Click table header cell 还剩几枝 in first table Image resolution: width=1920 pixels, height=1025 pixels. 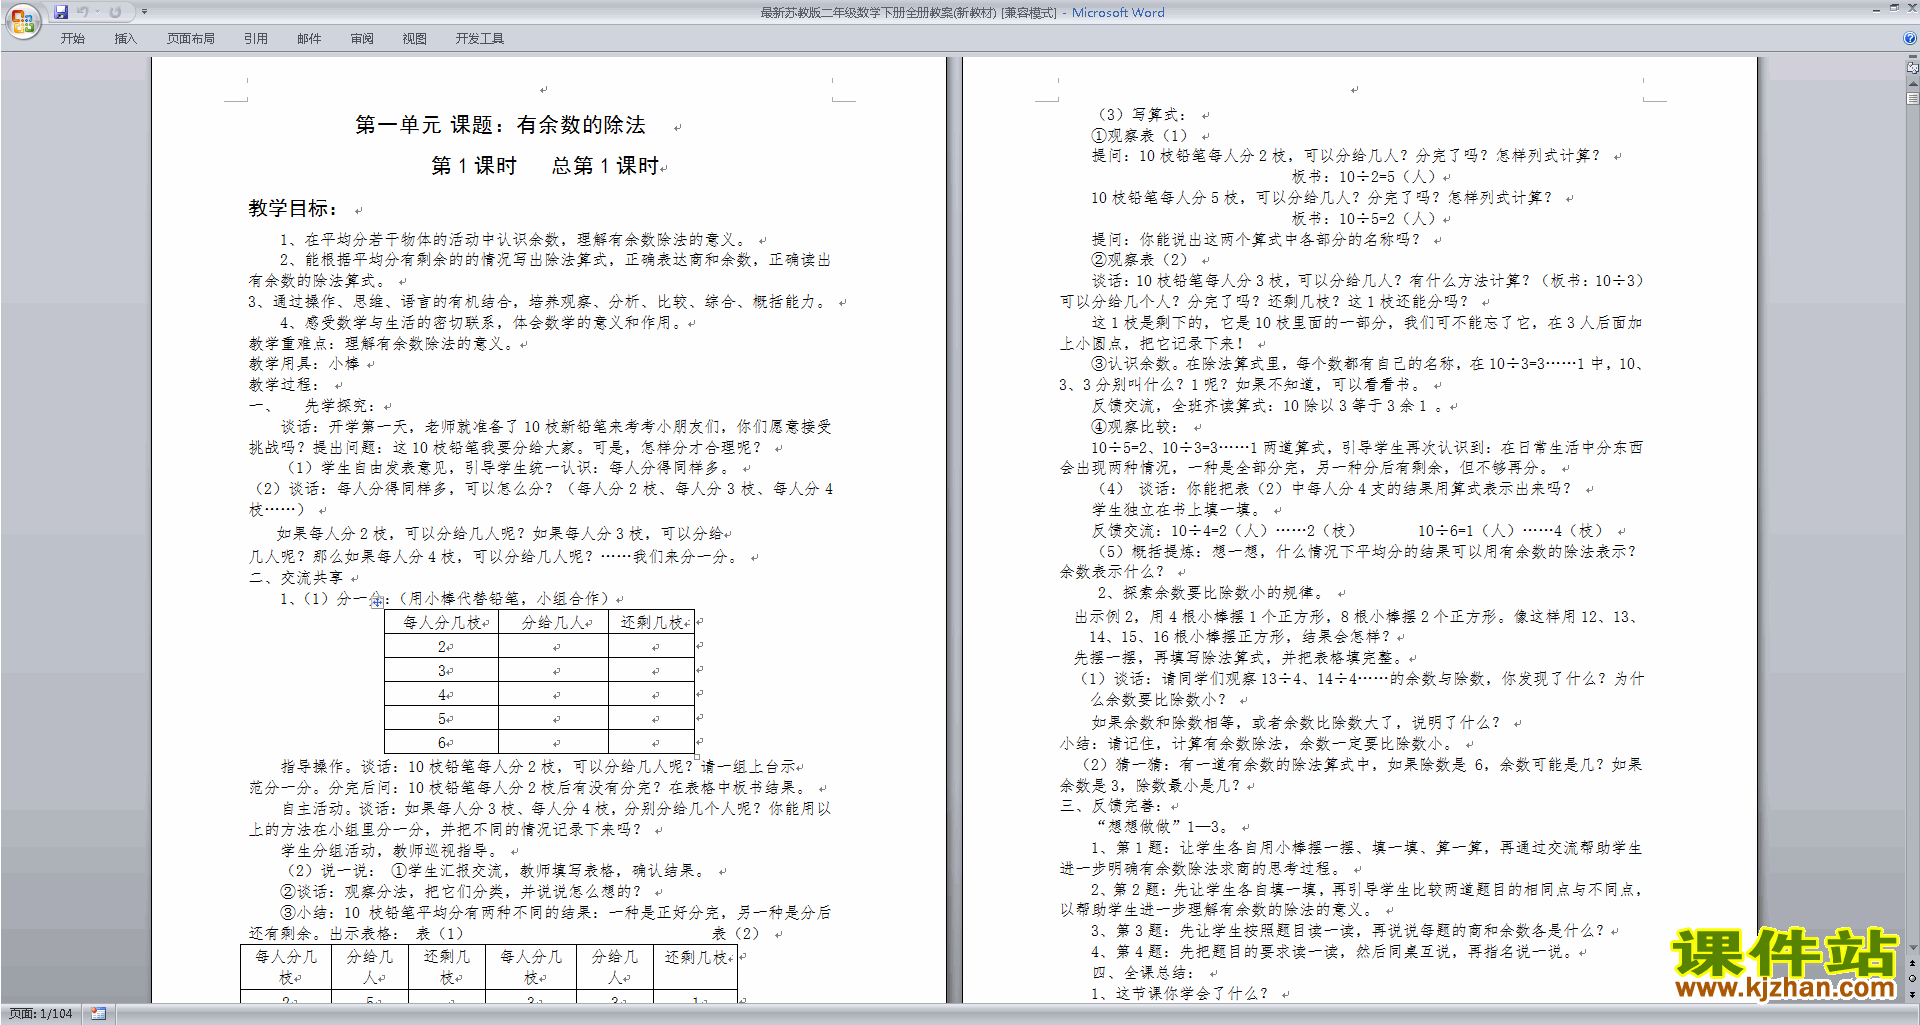652,622
